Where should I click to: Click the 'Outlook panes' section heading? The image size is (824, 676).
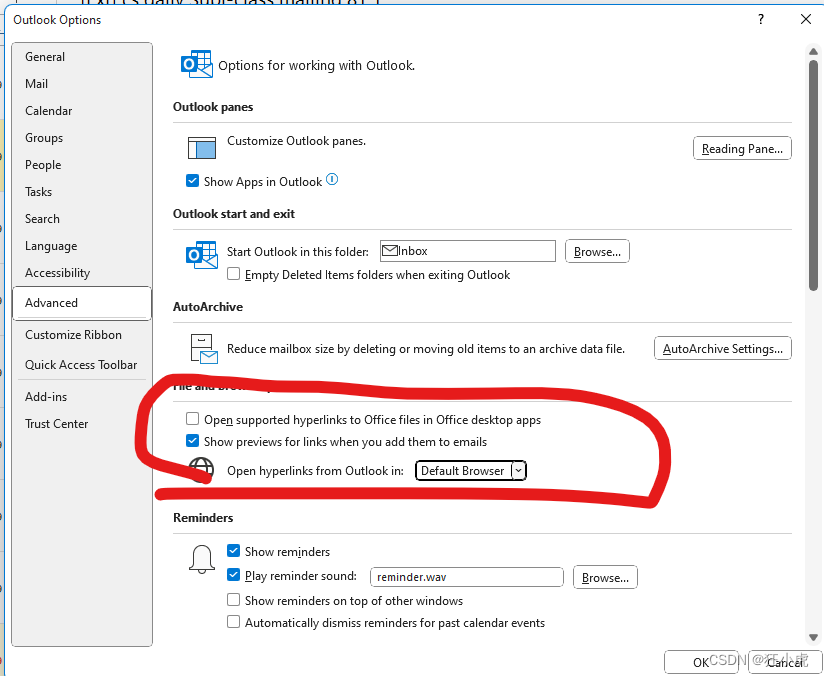[x=213, y=107]
